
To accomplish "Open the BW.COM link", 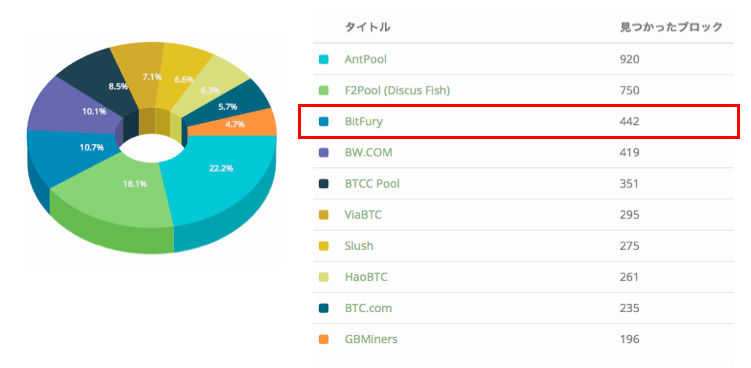I will click(x=368, y=153).
